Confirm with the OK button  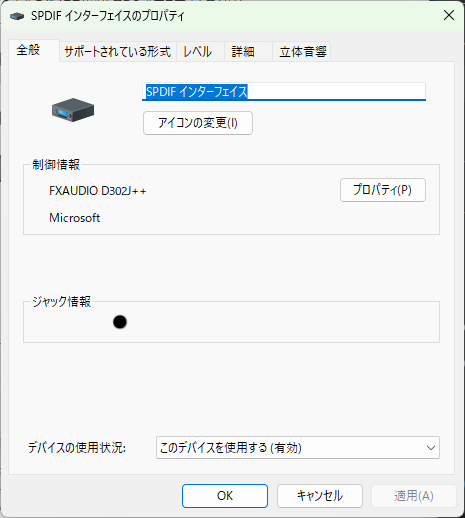pyautogui.click(x=225, y=496)
